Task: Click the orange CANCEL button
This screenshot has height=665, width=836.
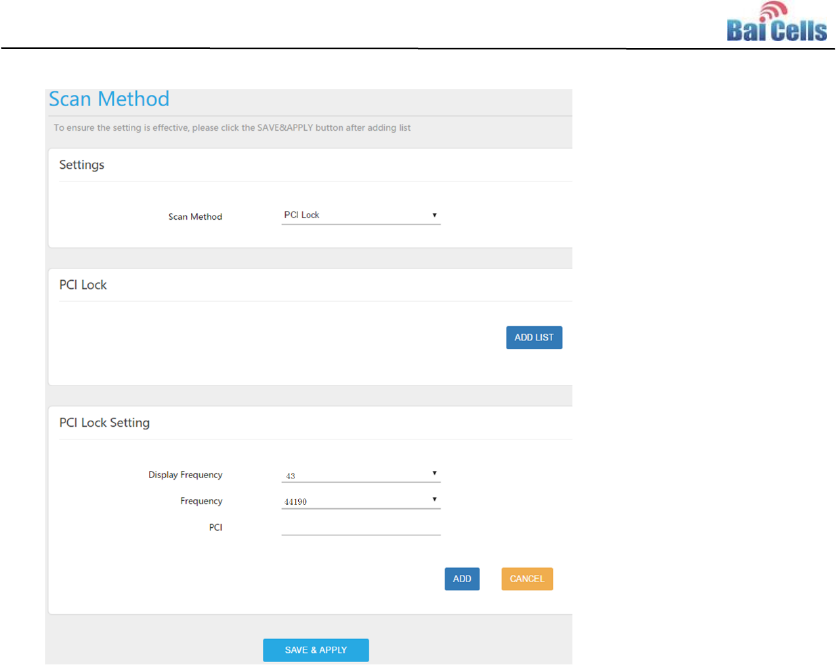Action: tap(527, 579)
